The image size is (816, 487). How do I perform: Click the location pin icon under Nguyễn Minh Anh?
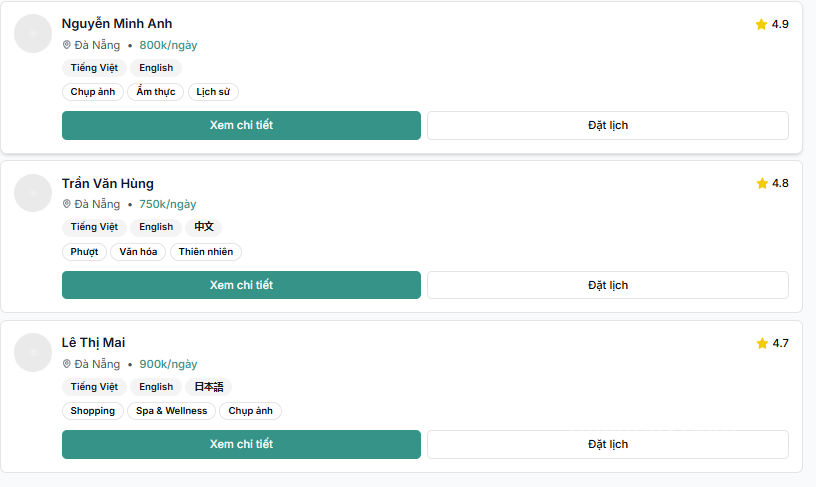point(67,45)
